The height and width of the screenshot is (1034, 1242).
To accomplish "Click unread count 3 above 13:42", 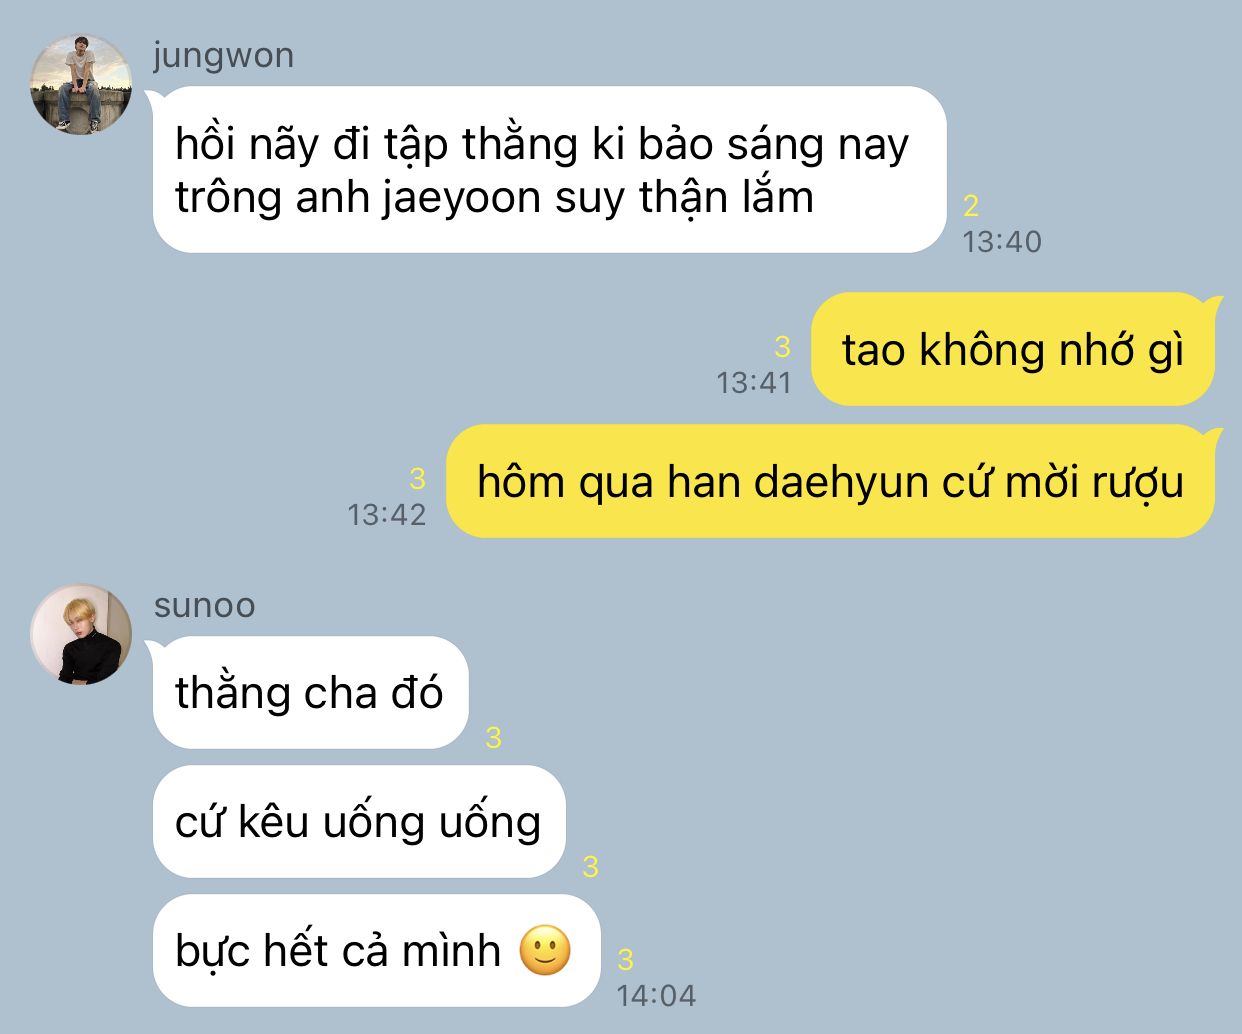I will (x=417, y=479).
